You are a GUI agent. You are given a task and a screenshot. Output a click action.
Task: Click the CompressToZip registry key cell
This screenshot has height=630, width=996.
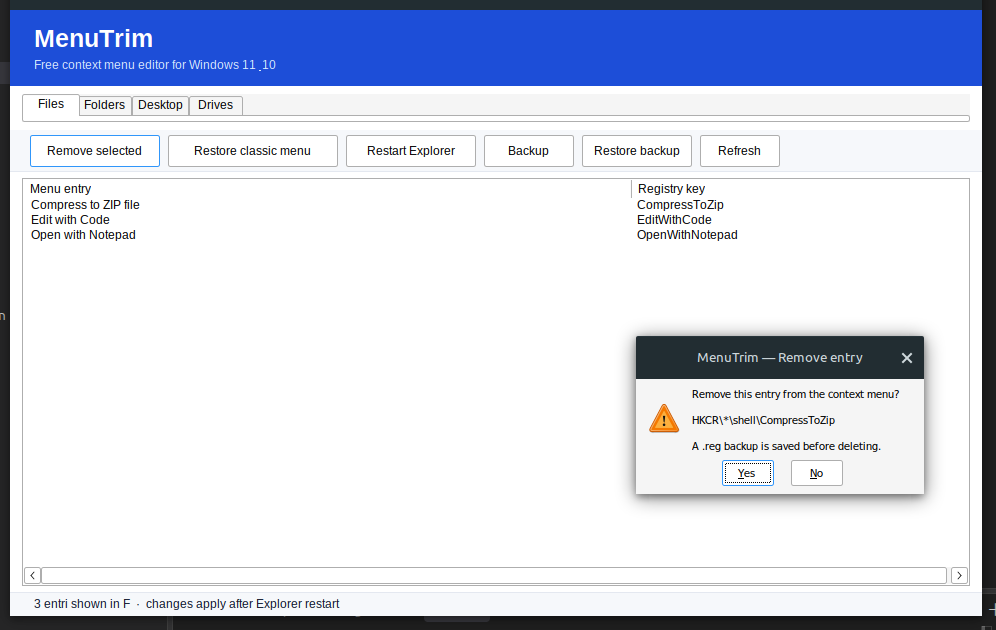point(680,204)
